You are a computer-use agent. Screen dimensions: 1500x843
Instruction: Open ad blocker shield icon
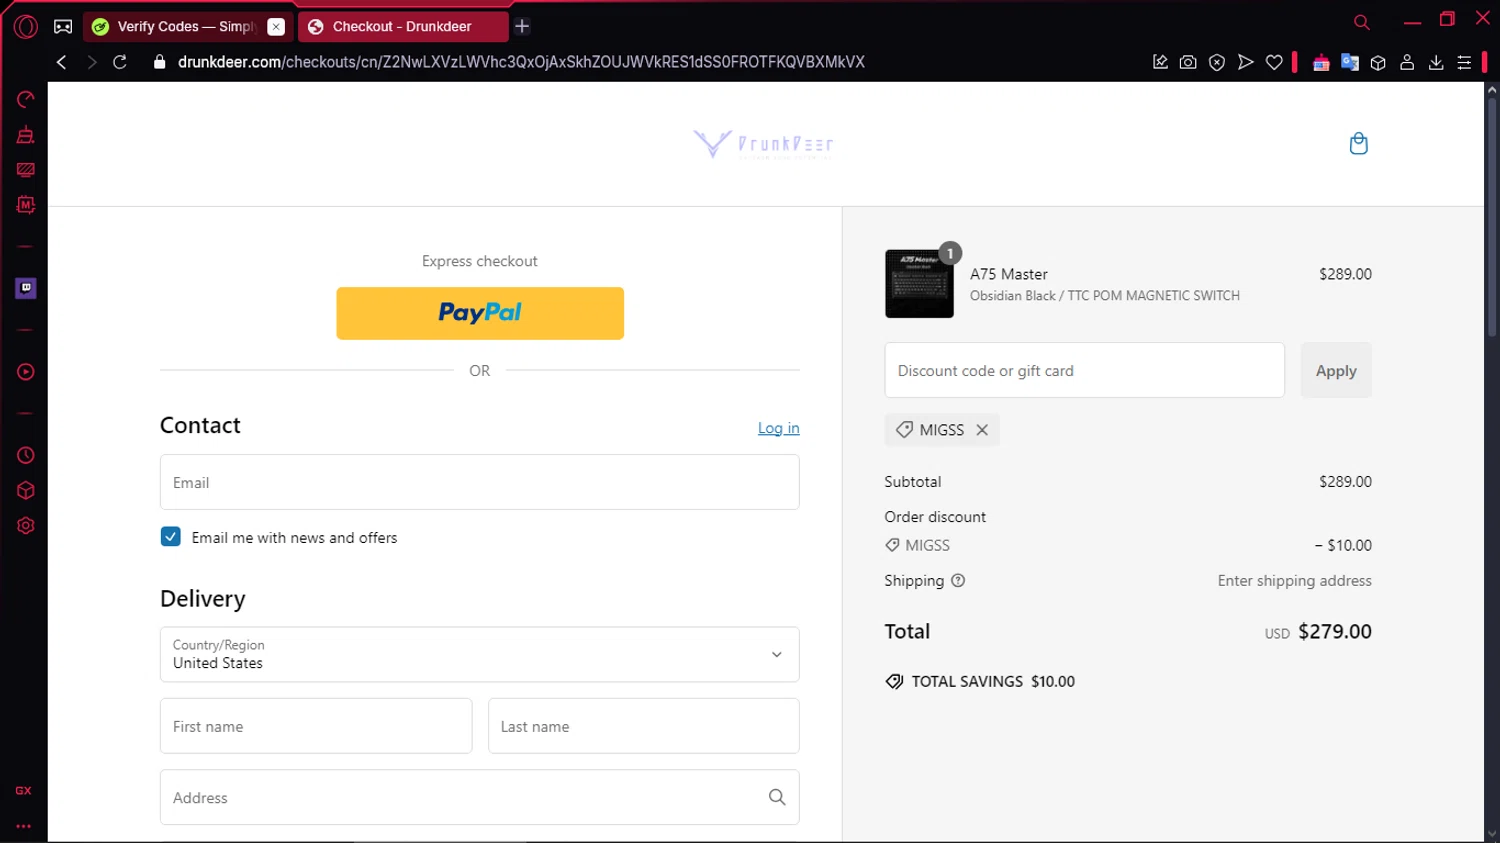[x=1217, y=62]
